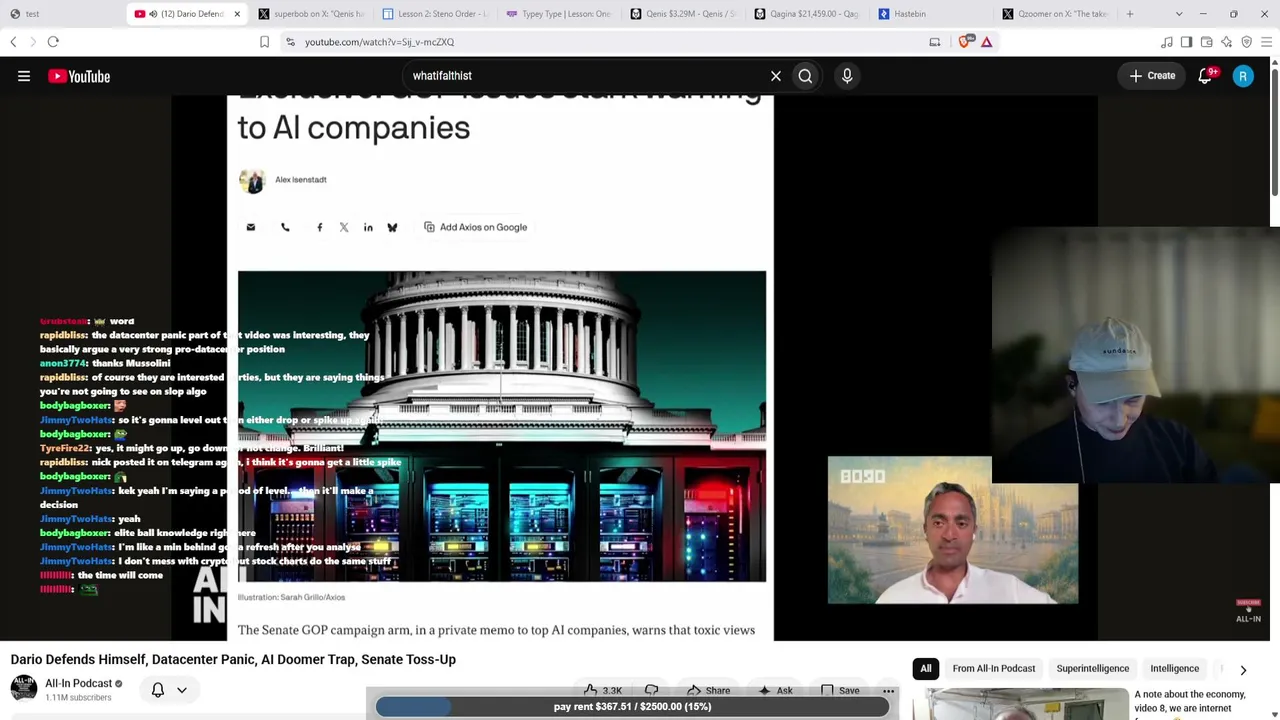The width and height of the screenshot is (1280, 720).
Task: Open the All-In Podcast channel avatar
Action: (x=24, y=689)
